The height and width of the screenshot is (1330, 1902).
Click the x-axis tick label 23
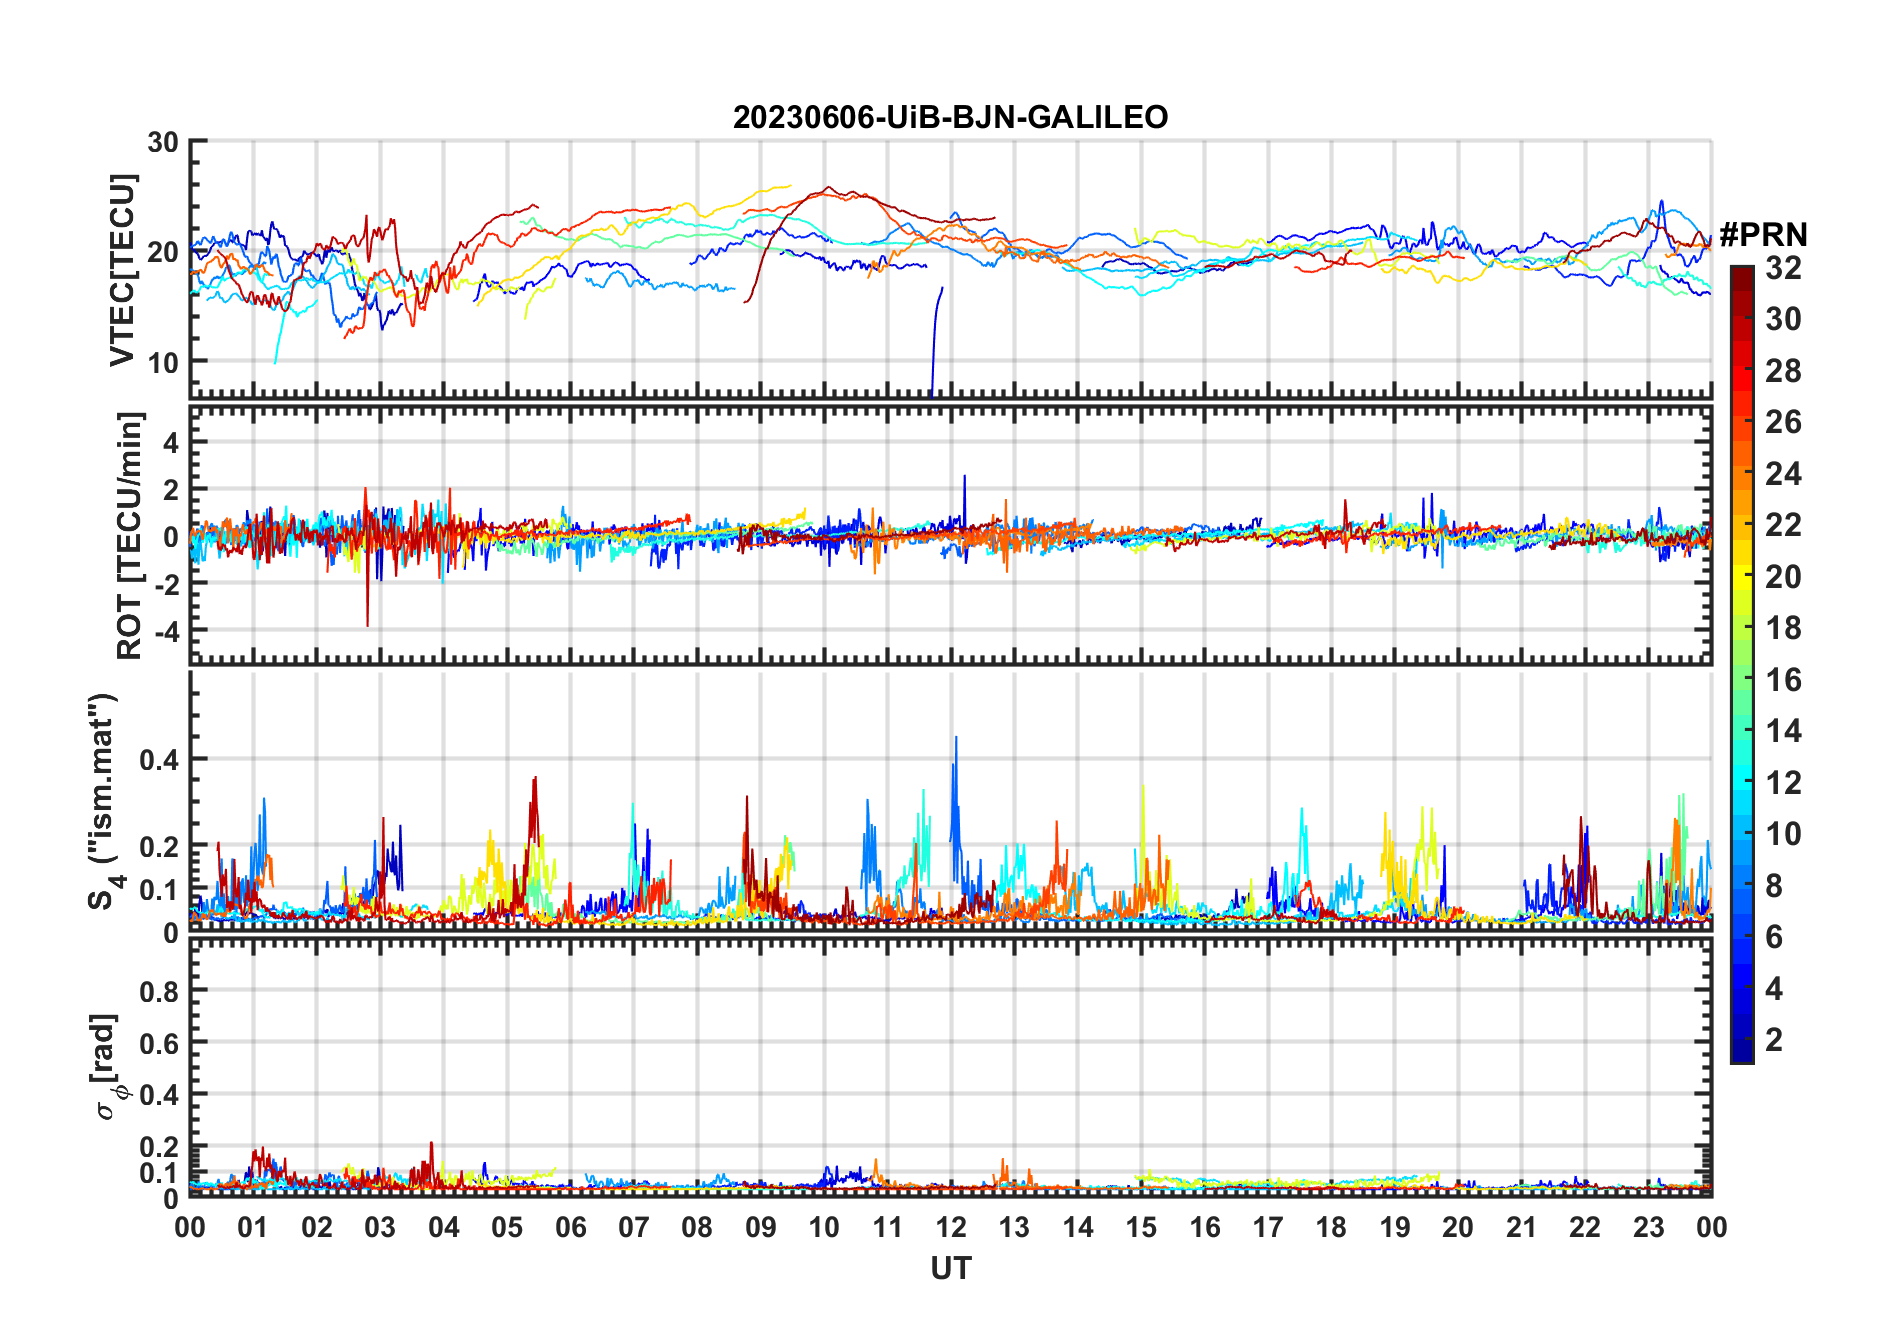point(1648,1227)
